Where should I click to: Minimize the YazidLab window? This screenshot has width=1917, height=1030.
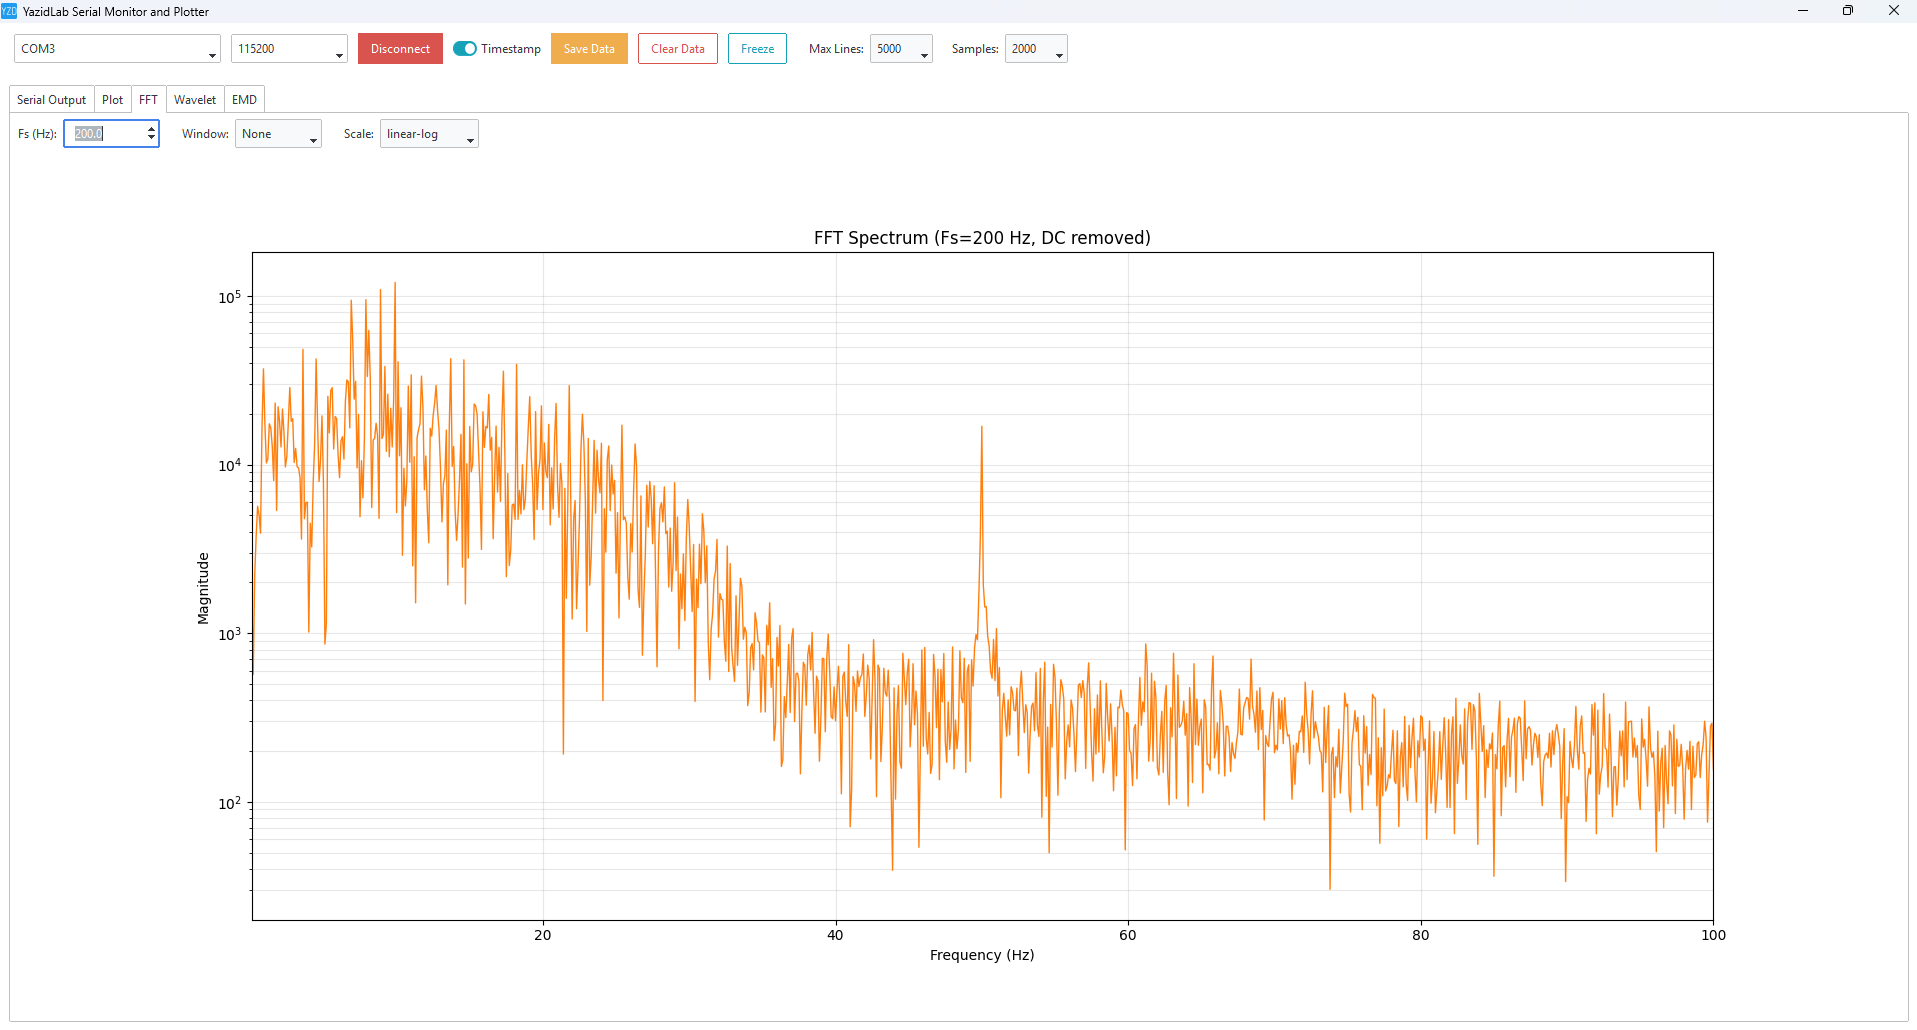[x=1803, y=11]
